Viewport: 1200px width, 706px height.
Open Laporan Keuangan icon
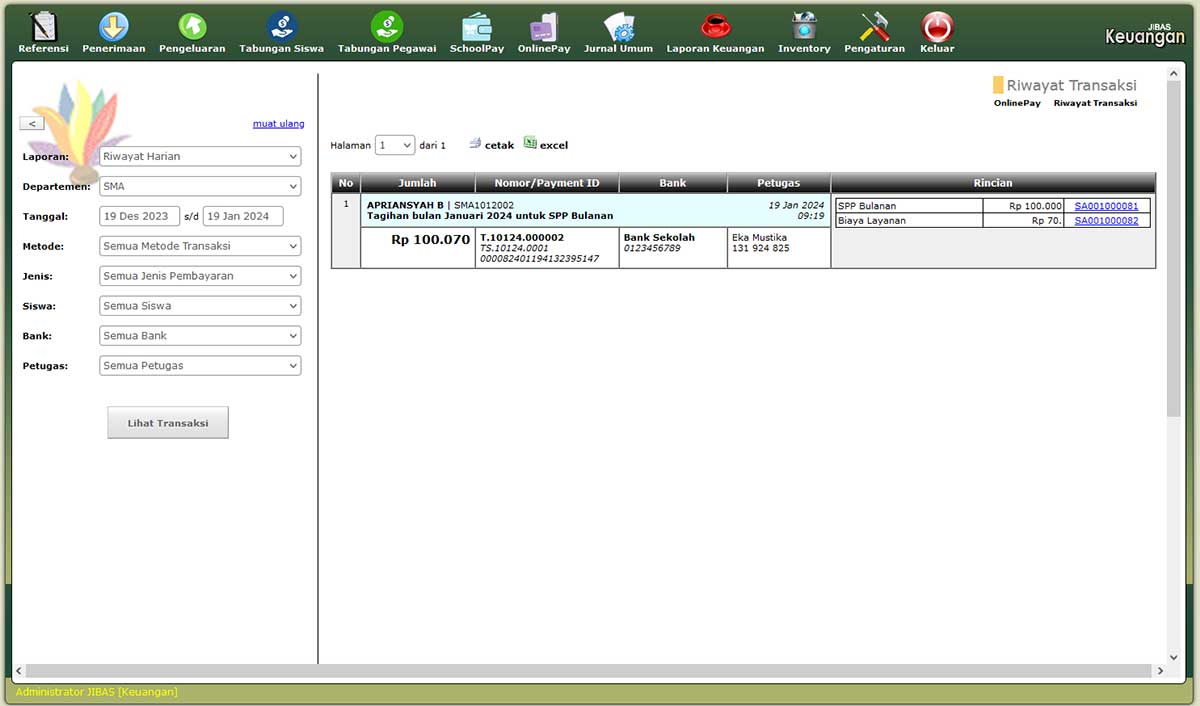pyautogui.click(x=715, y=27)
